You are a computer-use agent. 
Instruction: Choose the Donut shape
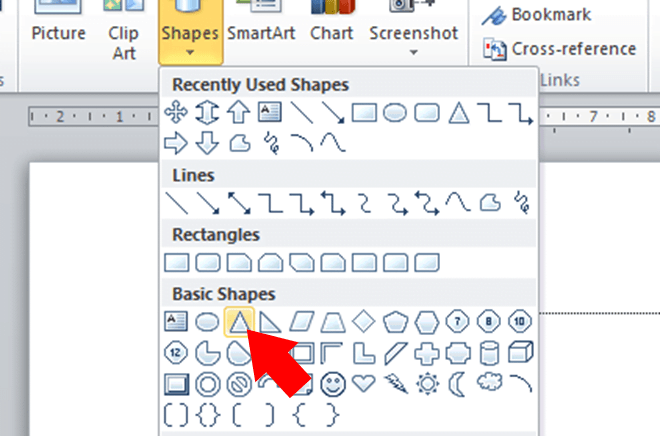click(207, 382)
